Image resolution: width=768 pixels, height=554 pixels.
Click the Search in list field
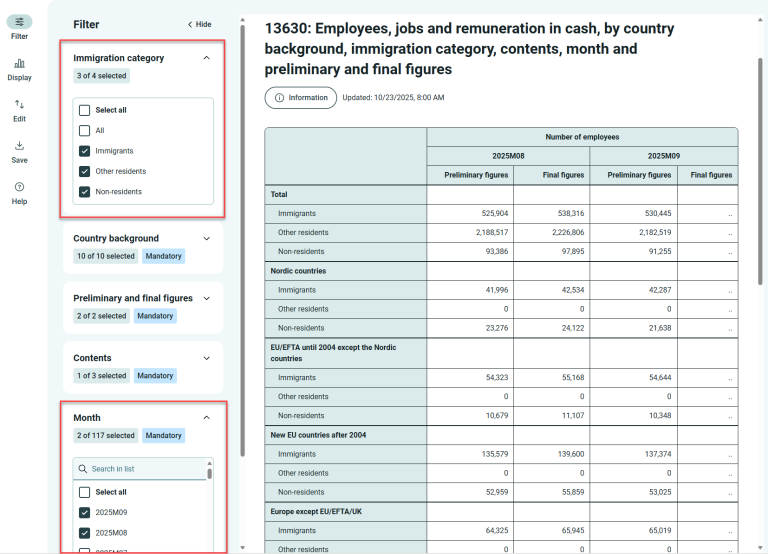(x=145, y=468)
